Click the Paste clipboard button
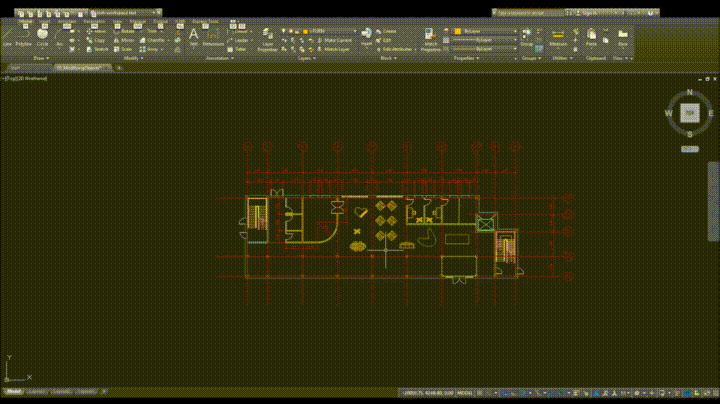This screenshot has height=404, width=720. pos(592,38)
